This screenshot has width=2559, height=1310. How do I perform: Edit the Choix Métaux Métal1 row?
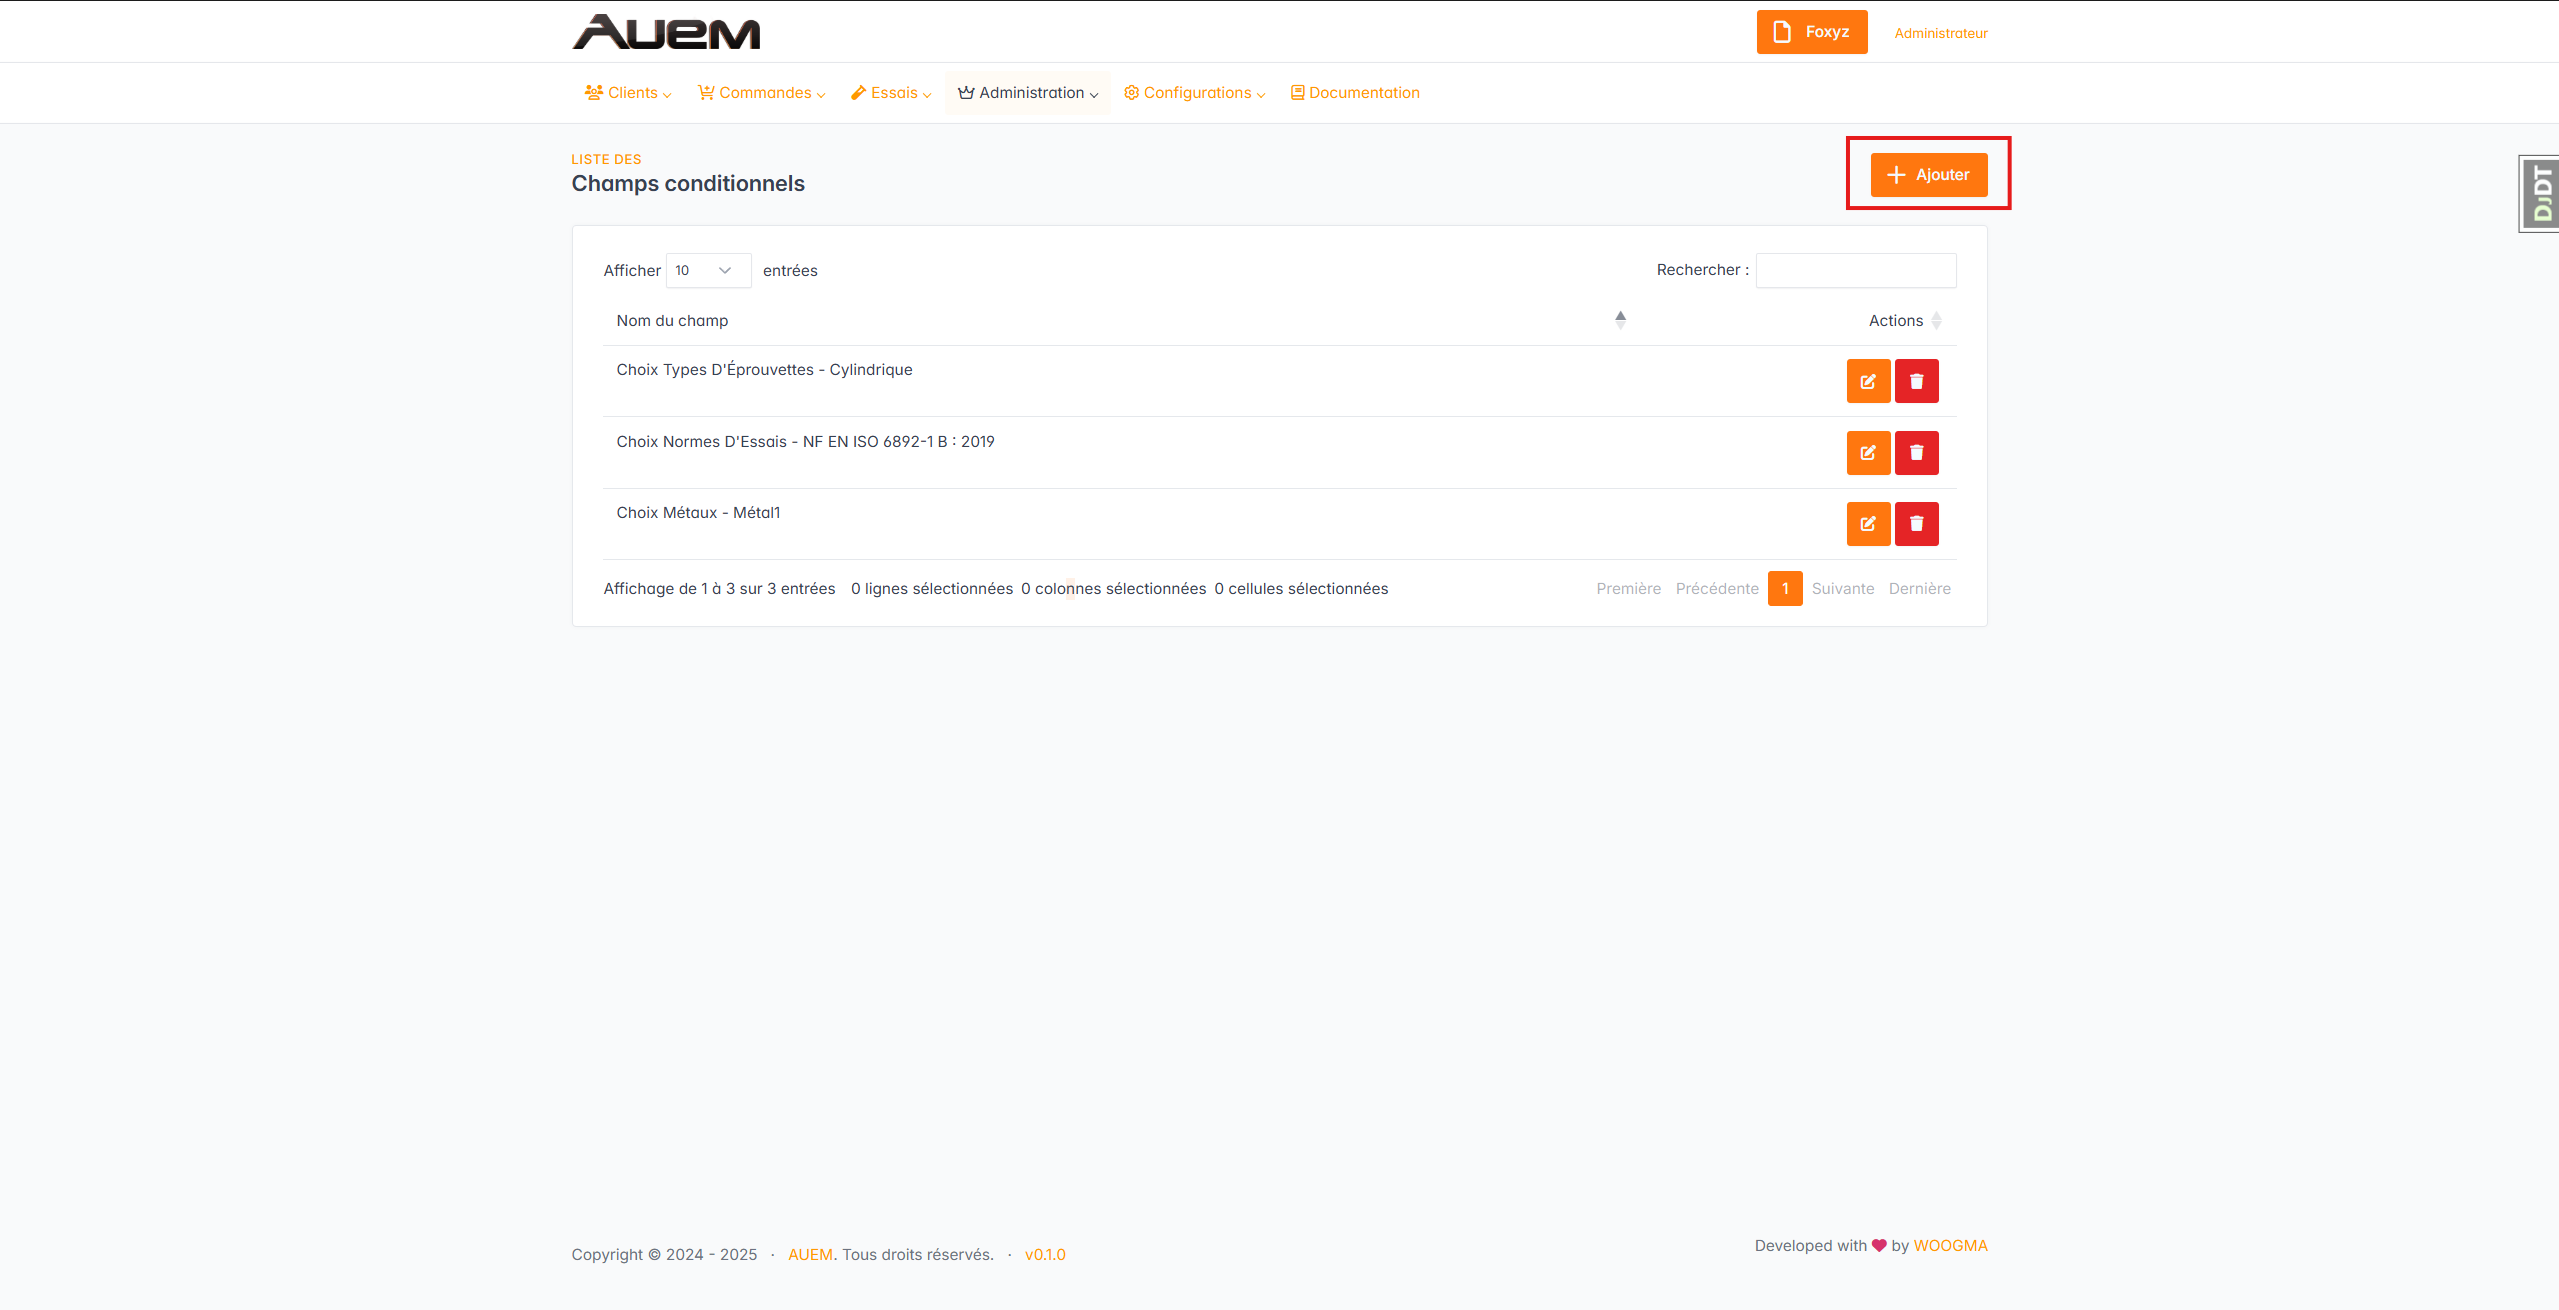pos(1867,524)
